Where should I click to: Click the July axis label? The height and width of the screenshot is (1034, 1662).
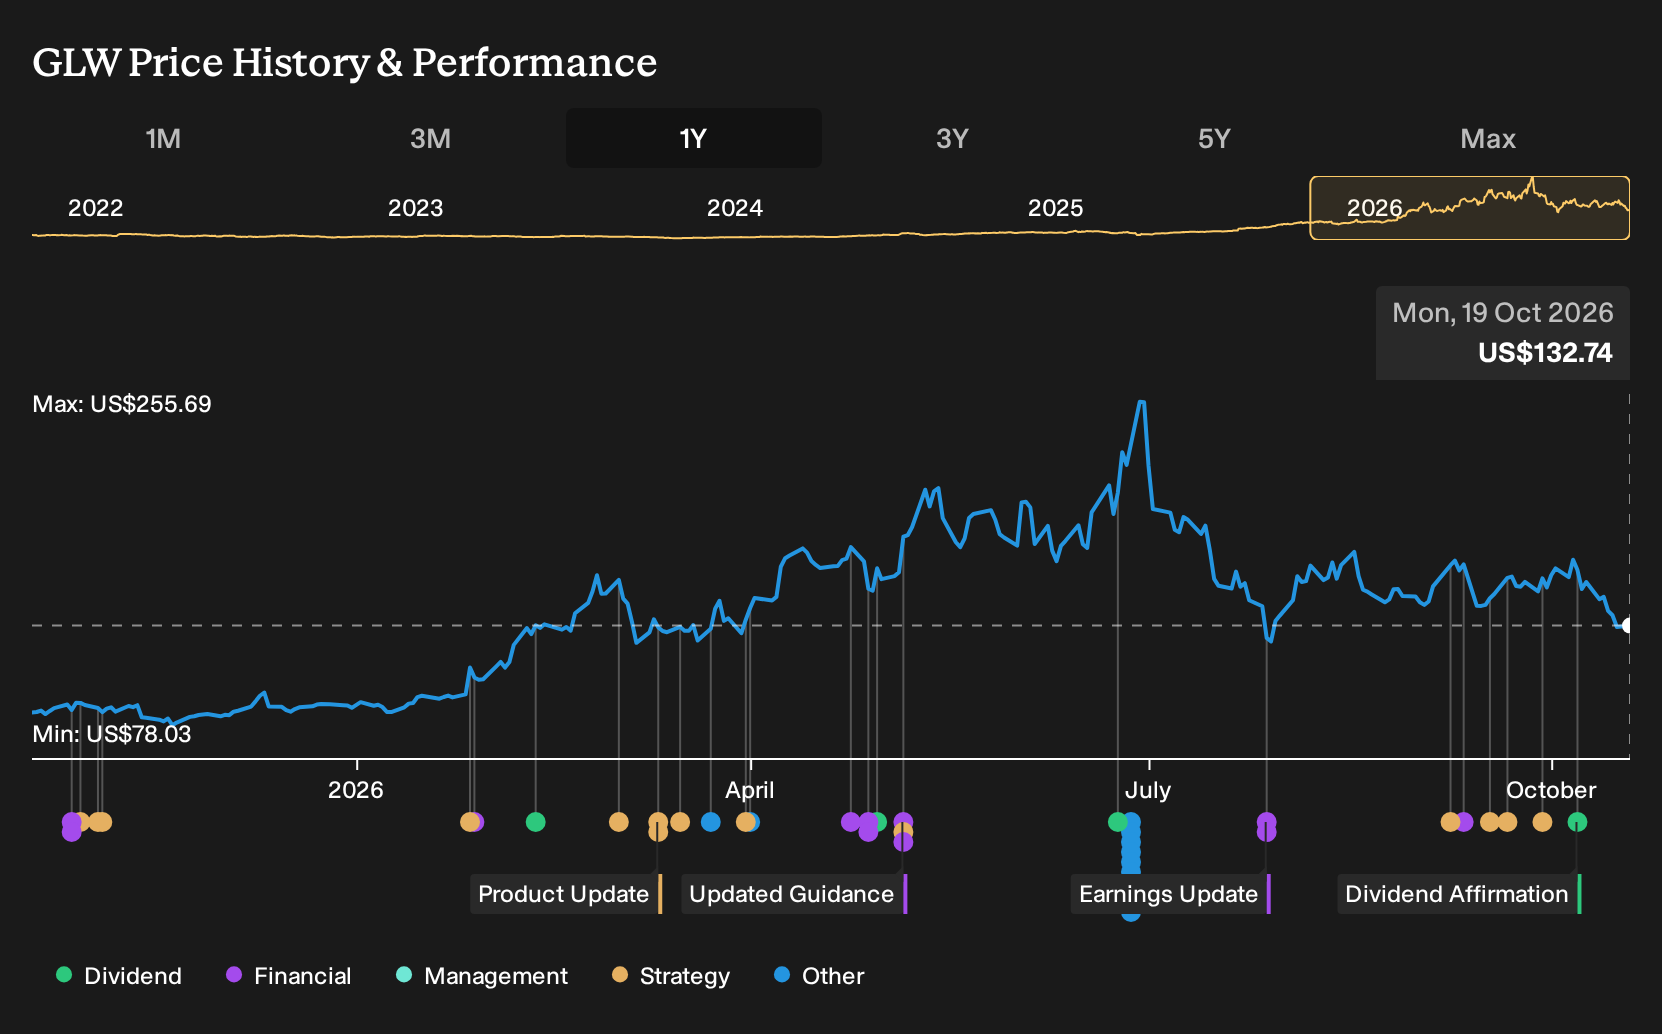tap(1148, 790)
